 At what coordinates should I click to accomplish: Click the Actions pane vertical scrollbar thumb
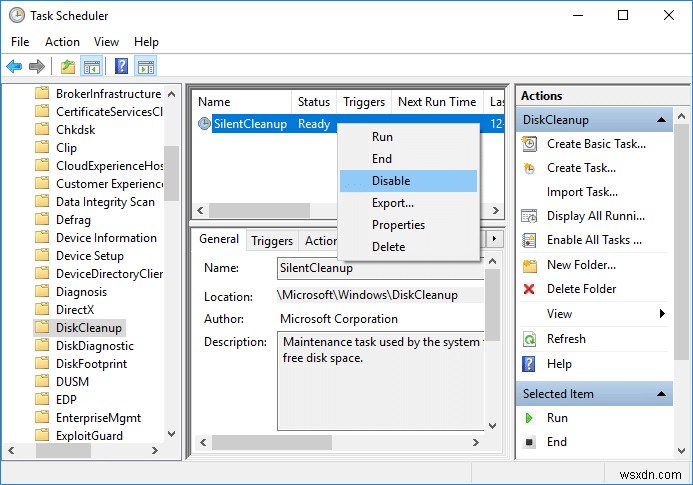[x=682, y=242]
